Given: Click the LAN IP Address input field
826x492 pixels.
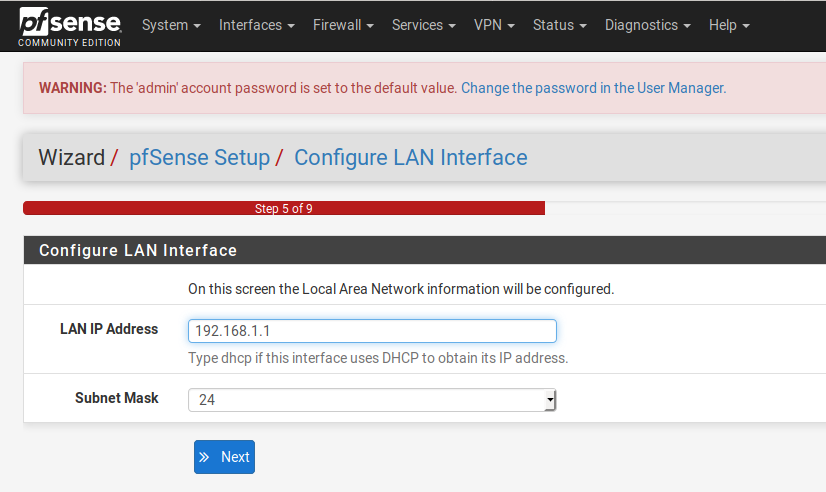Looking at the screenshot, I should tap(372, 331).
